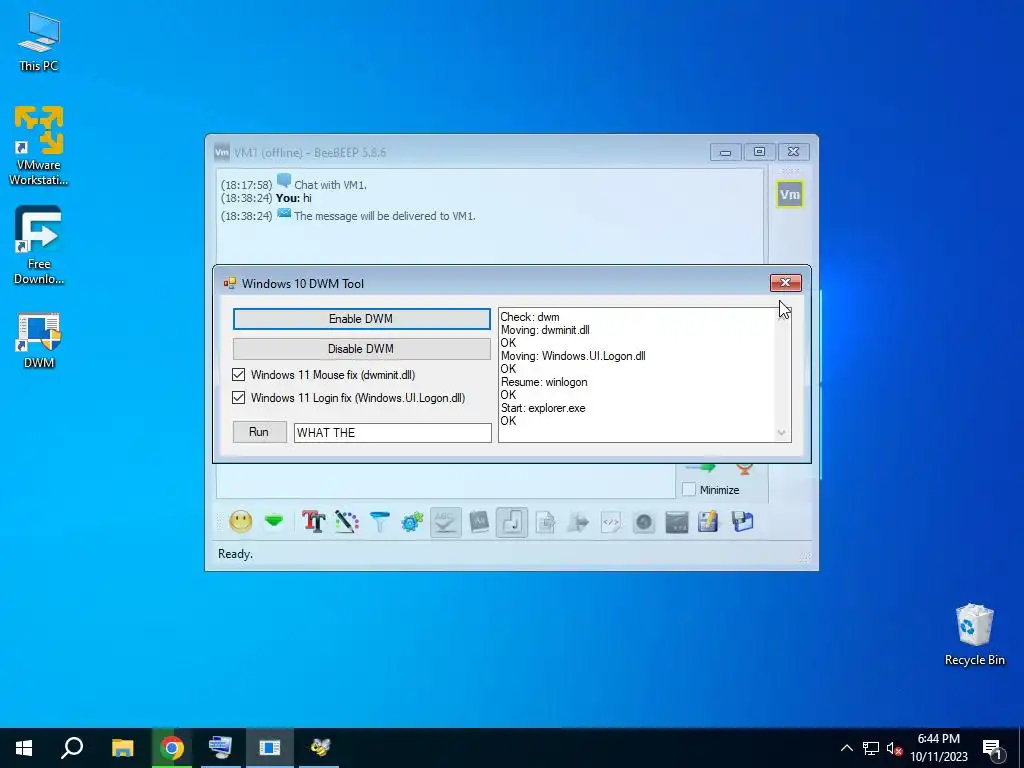Open the emoticons smiley picker in BeeBEEP
The image size is (1024, 768).
coord(240,522)
